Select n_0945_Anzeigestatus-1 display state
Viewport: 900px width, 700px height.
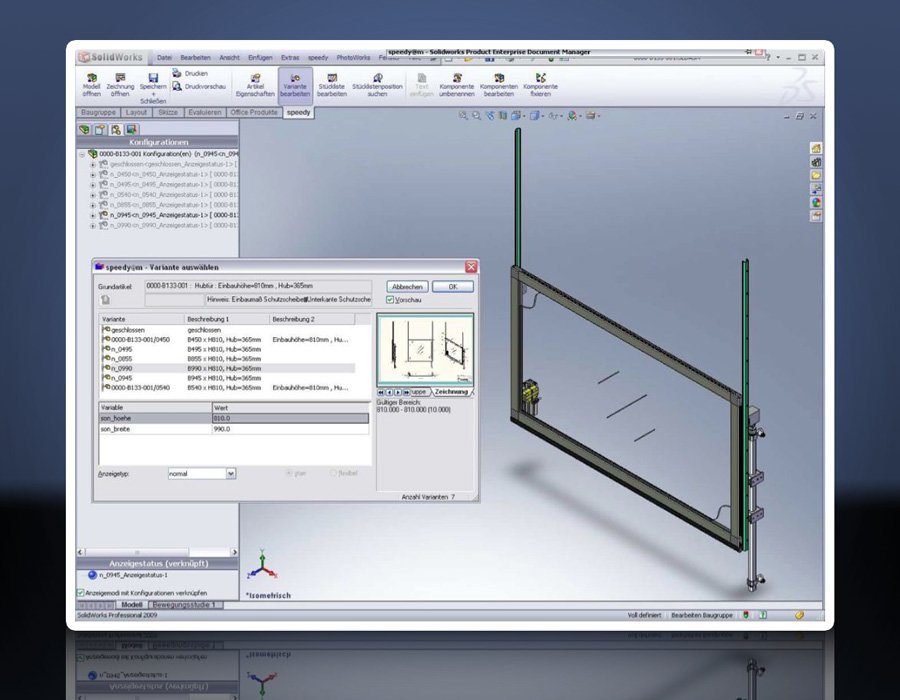[128, 575]
